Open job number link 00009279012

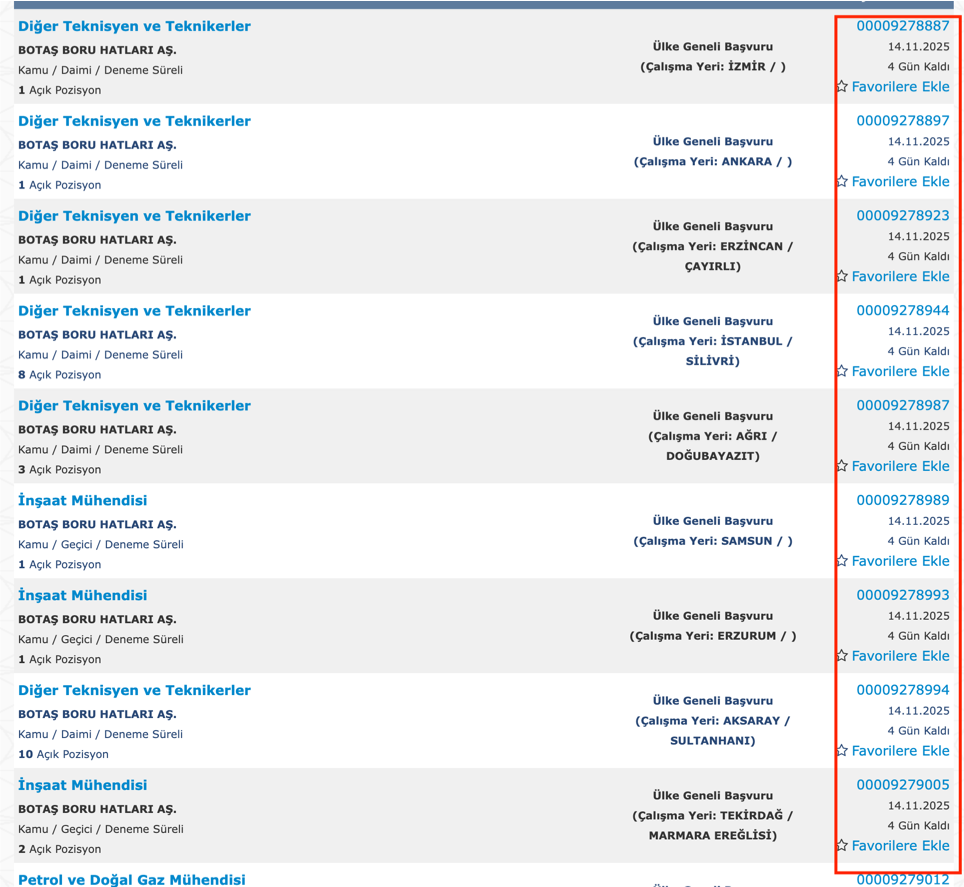tap(902, 879)
